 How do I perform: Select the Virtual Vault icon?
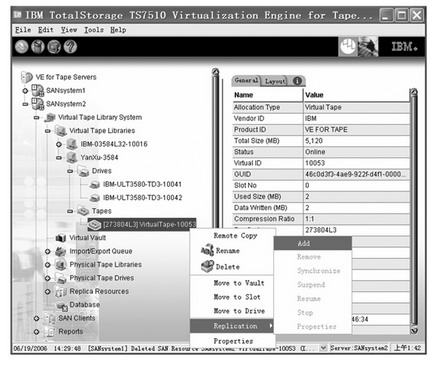tap(61, 238)
